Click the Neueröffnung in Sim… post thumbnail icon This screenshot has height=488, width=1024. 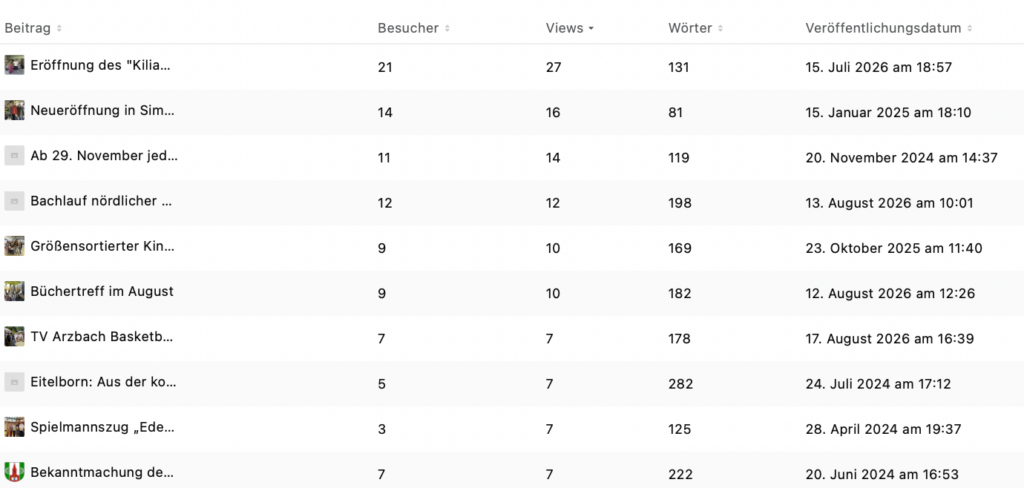14,110
